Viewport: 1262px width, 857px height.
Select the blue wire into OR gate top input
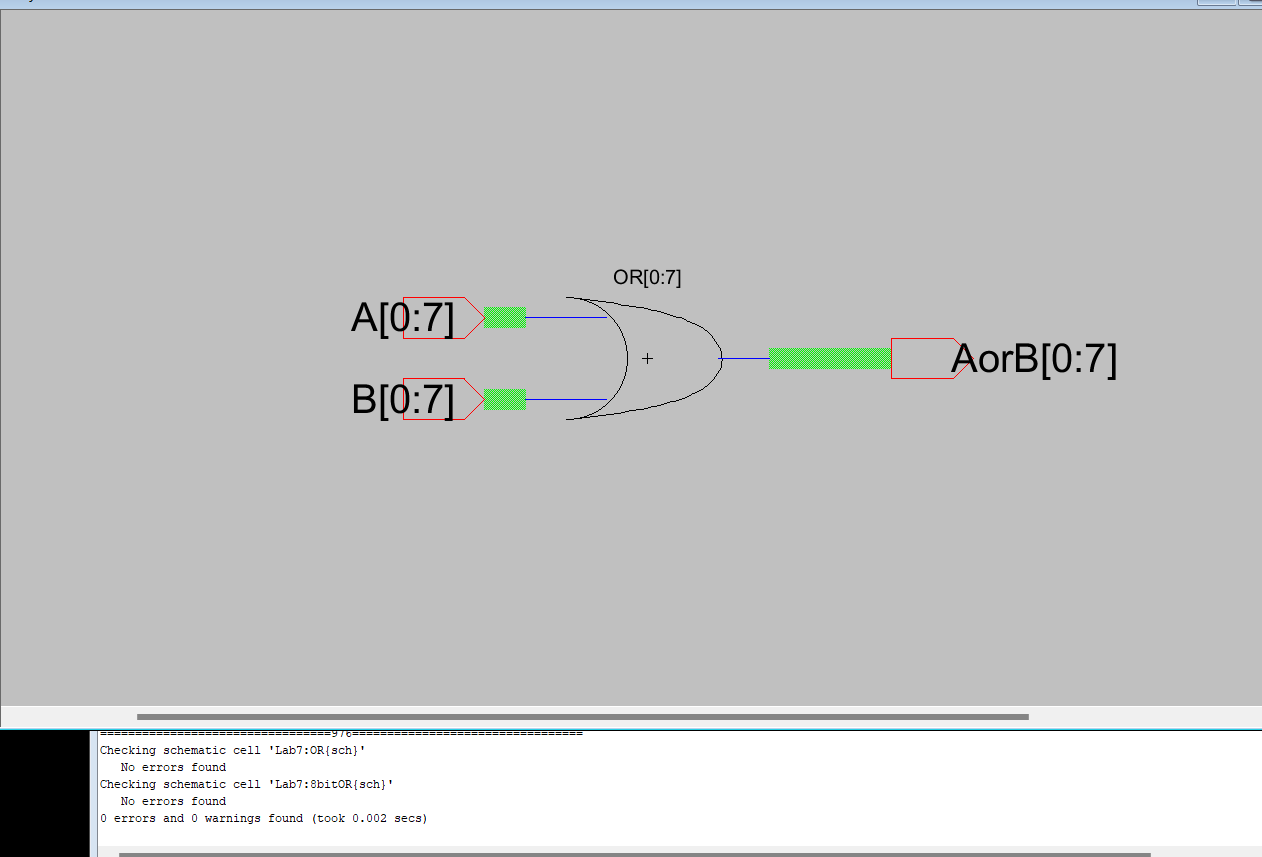566,318
